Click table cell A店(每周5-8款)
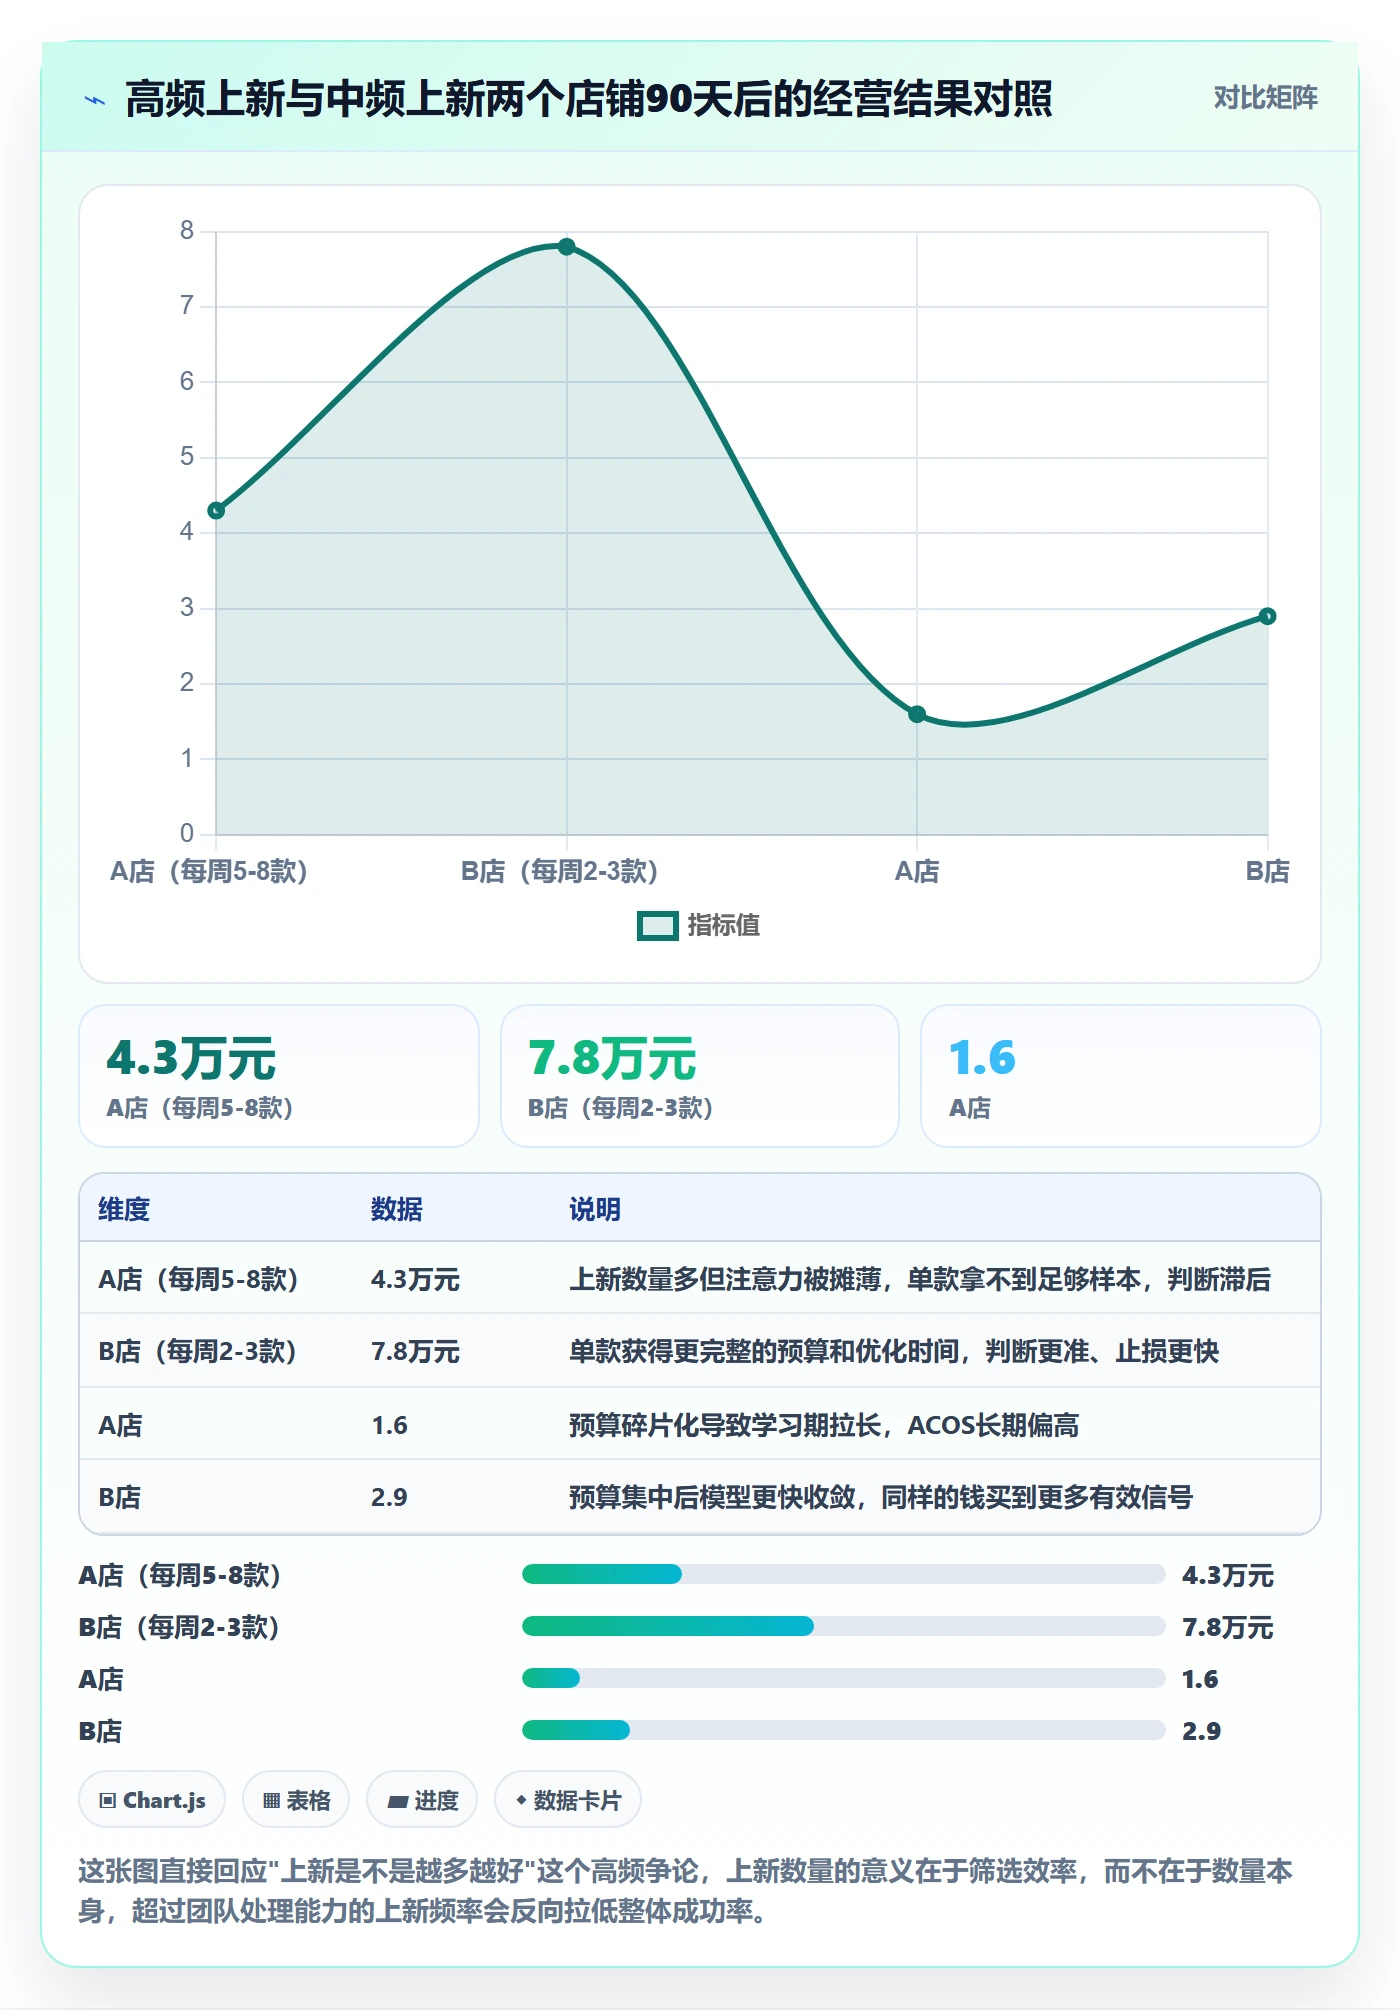The height and width of the screenshot is (2010, 1400). pos(198,1279)
